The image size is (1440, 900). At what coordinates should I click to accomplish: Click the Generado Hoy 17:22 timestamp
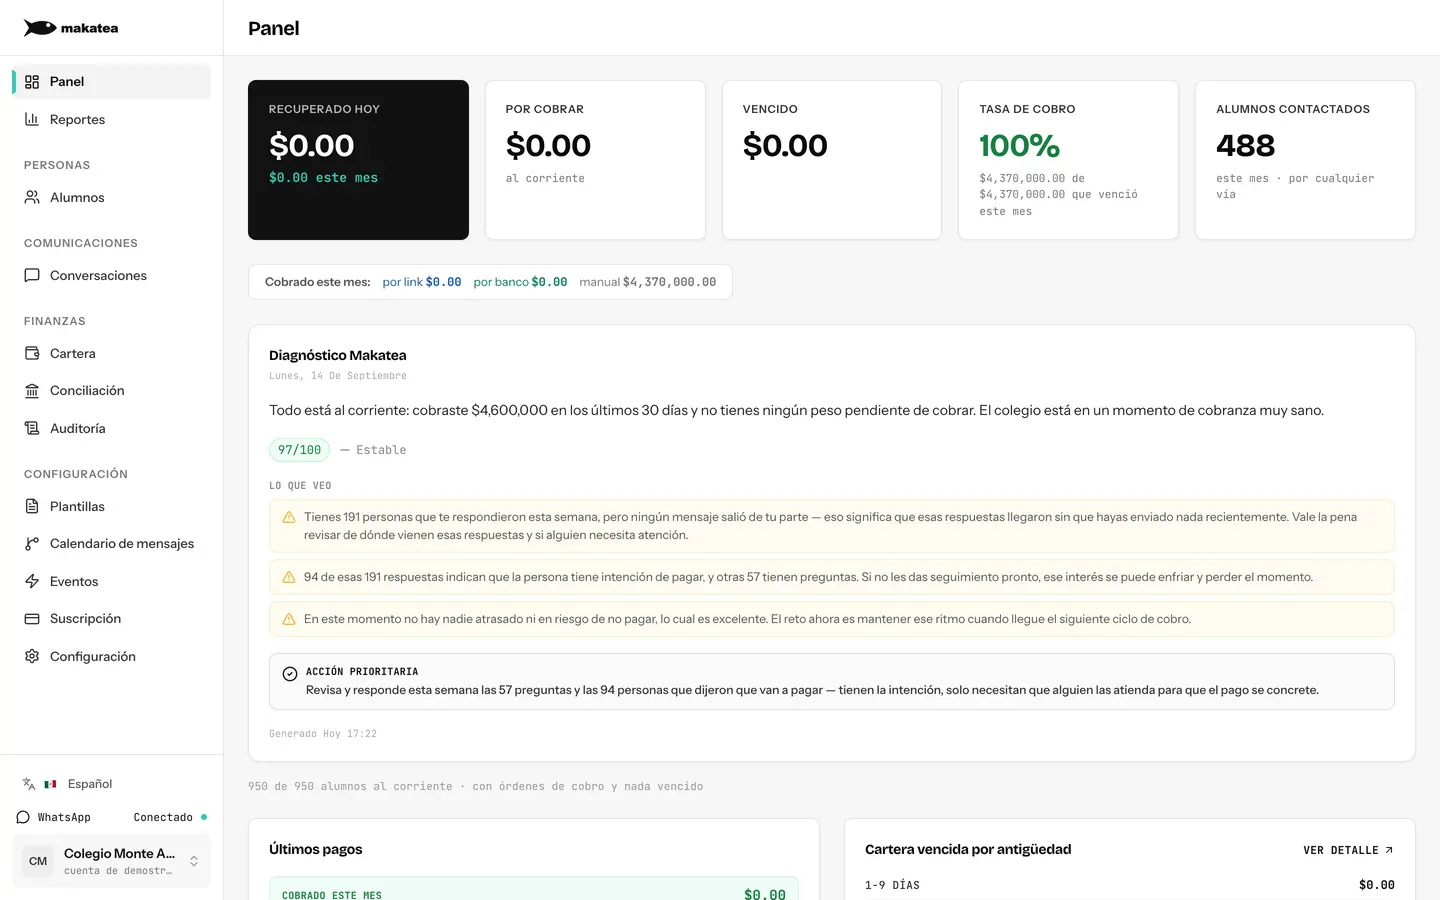pos(323,734)
